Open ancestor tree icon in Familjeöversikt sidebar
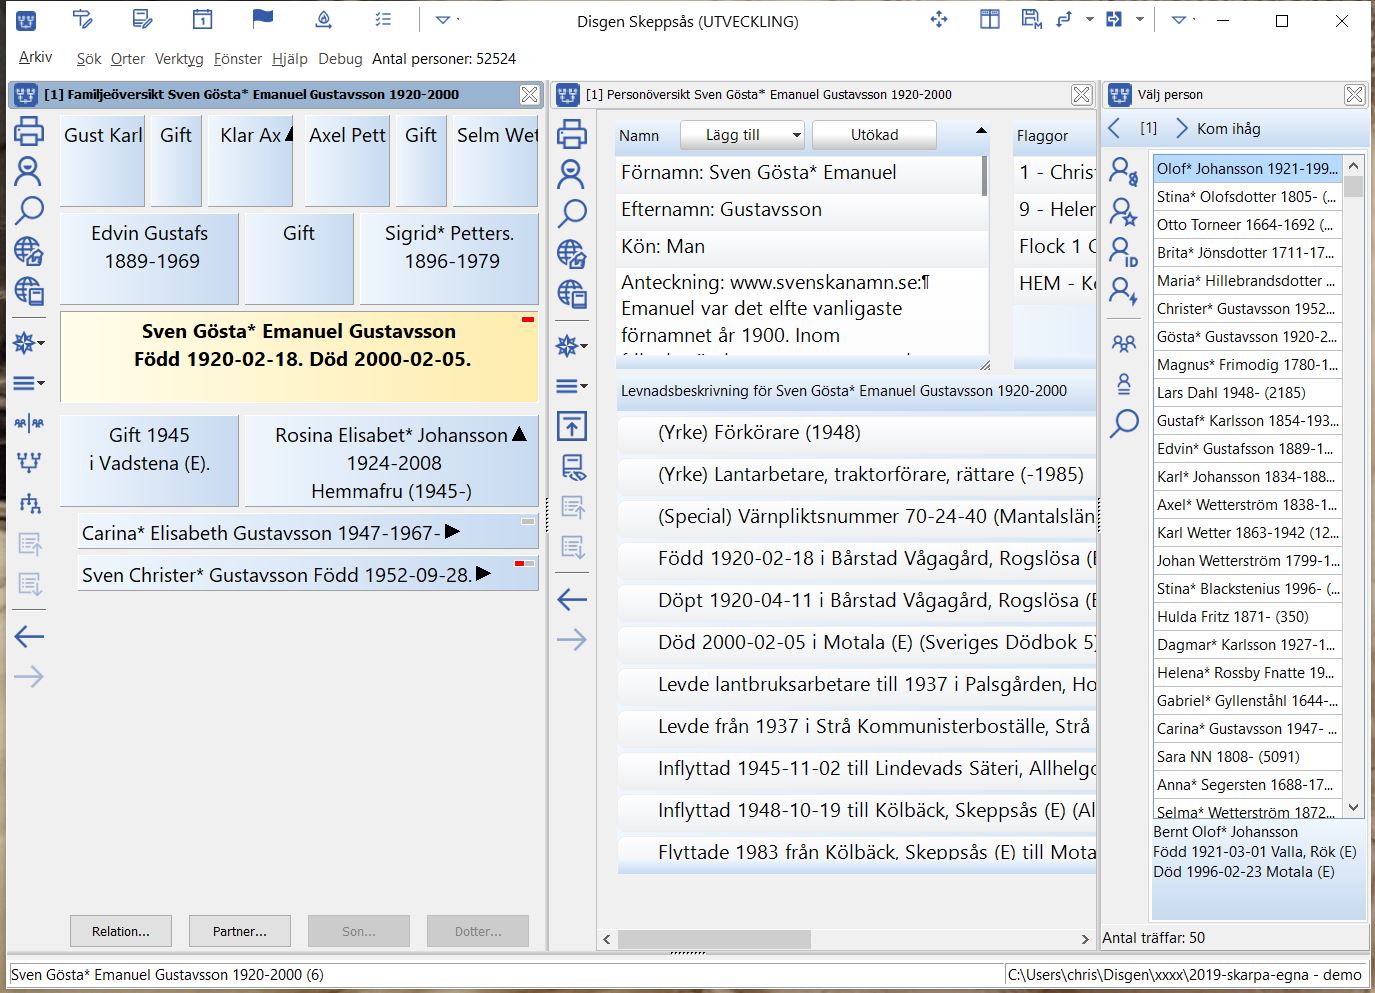Image resolution: width=1375 pixels, height=993 pixels. [x=29, y=462]
